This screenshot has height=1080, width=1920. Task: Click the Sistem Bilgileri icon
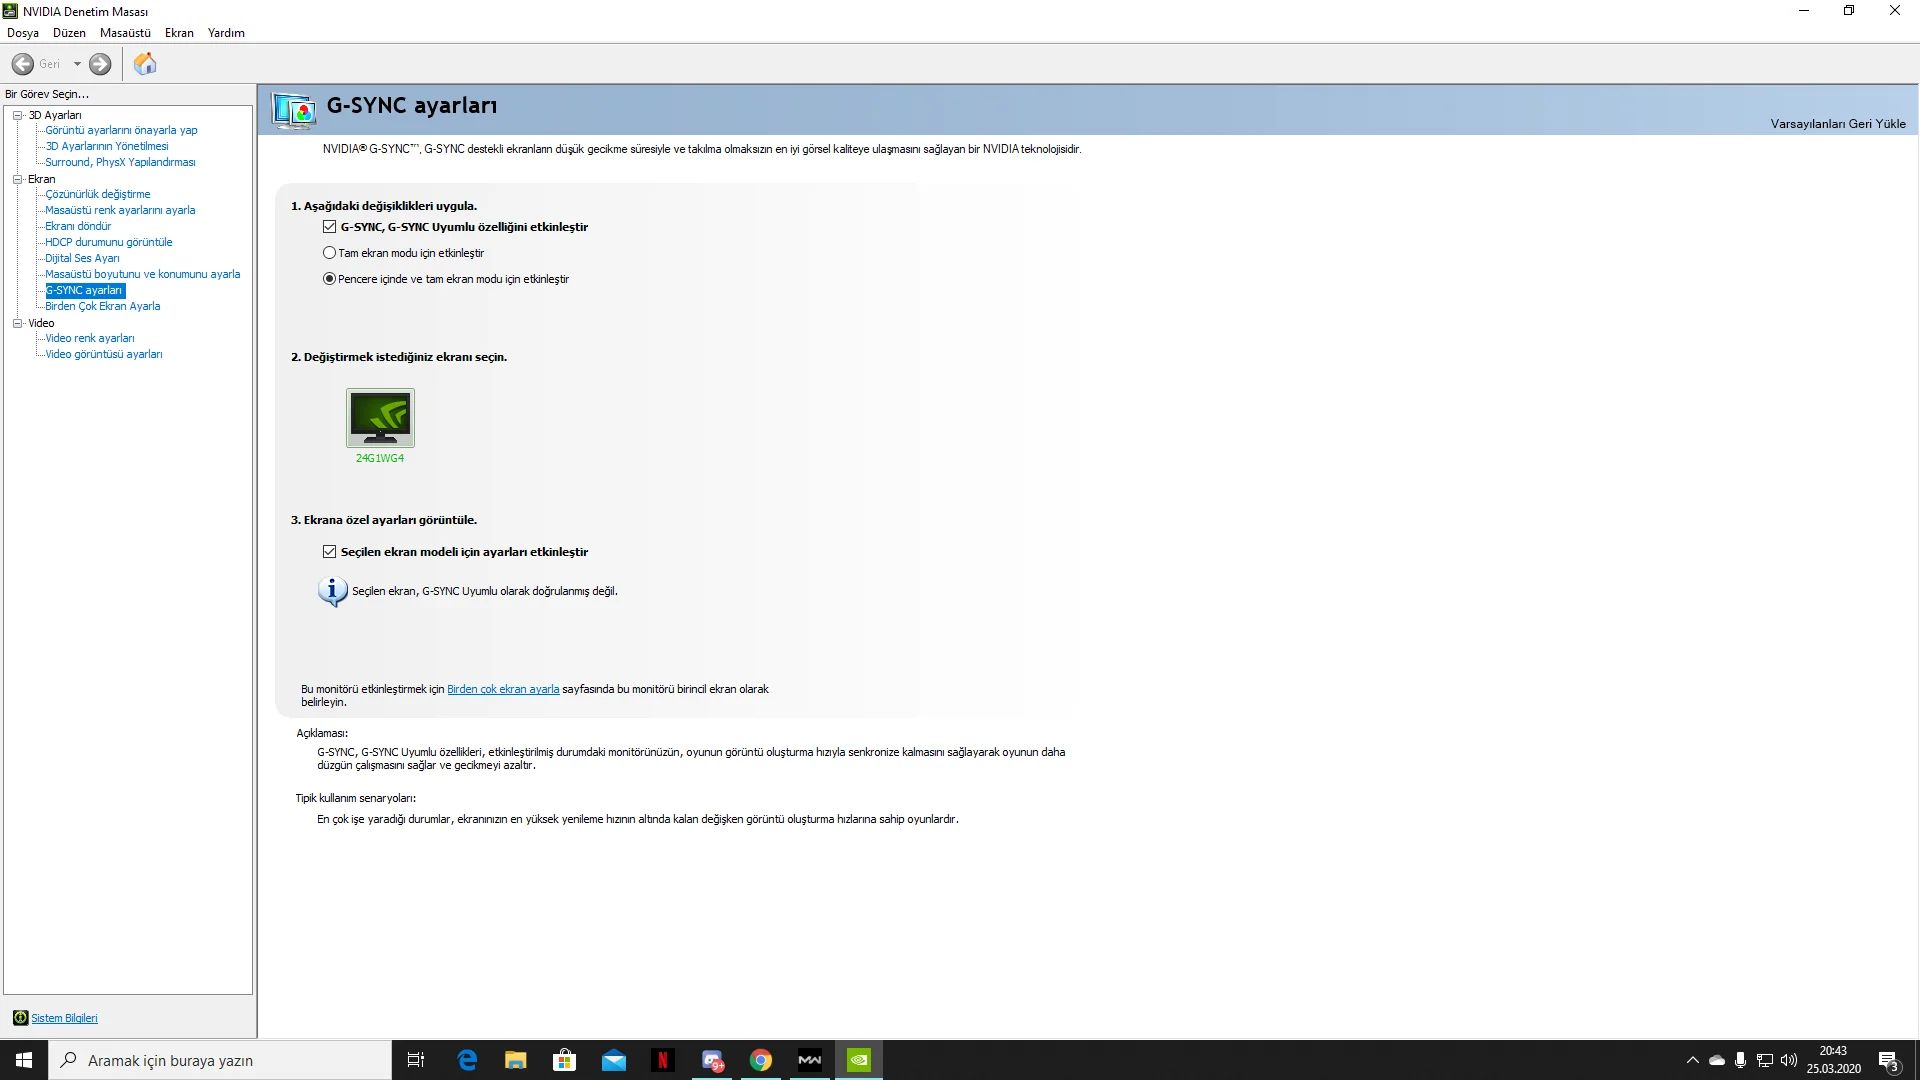click(x=20, y=1018)
